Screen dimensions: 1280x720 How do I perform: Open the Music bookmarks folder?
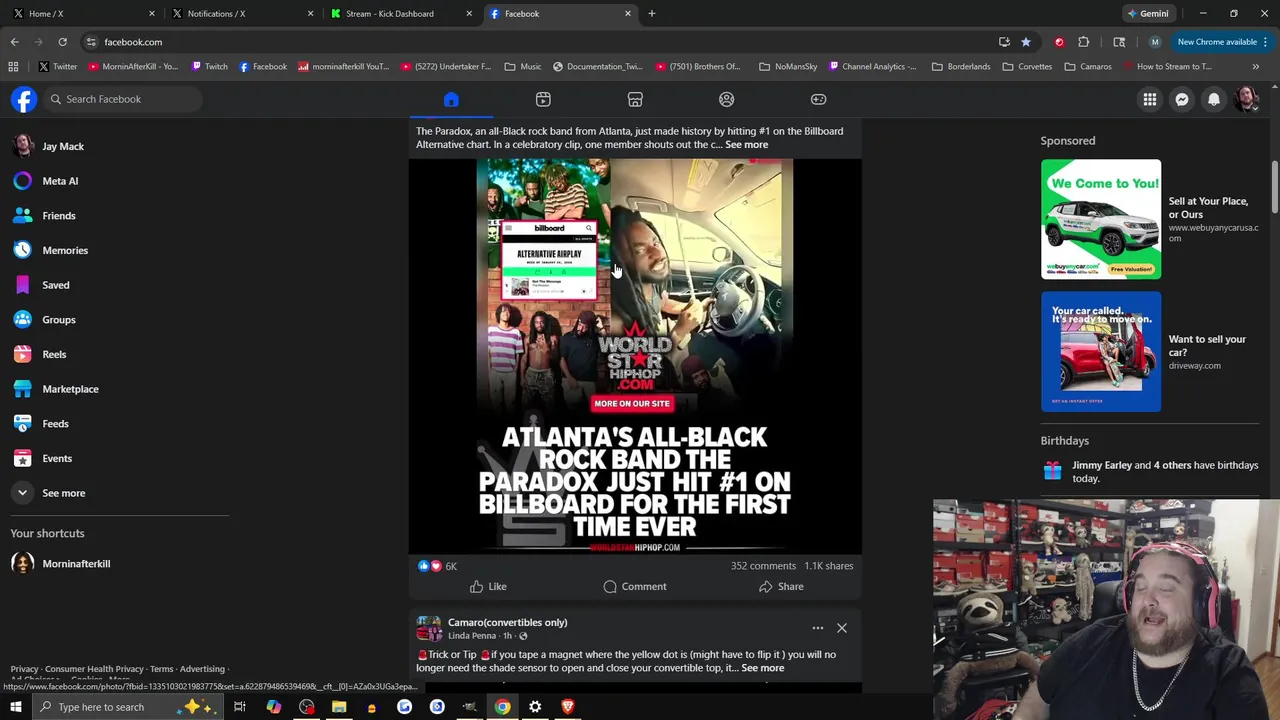(x=523, y=67)
